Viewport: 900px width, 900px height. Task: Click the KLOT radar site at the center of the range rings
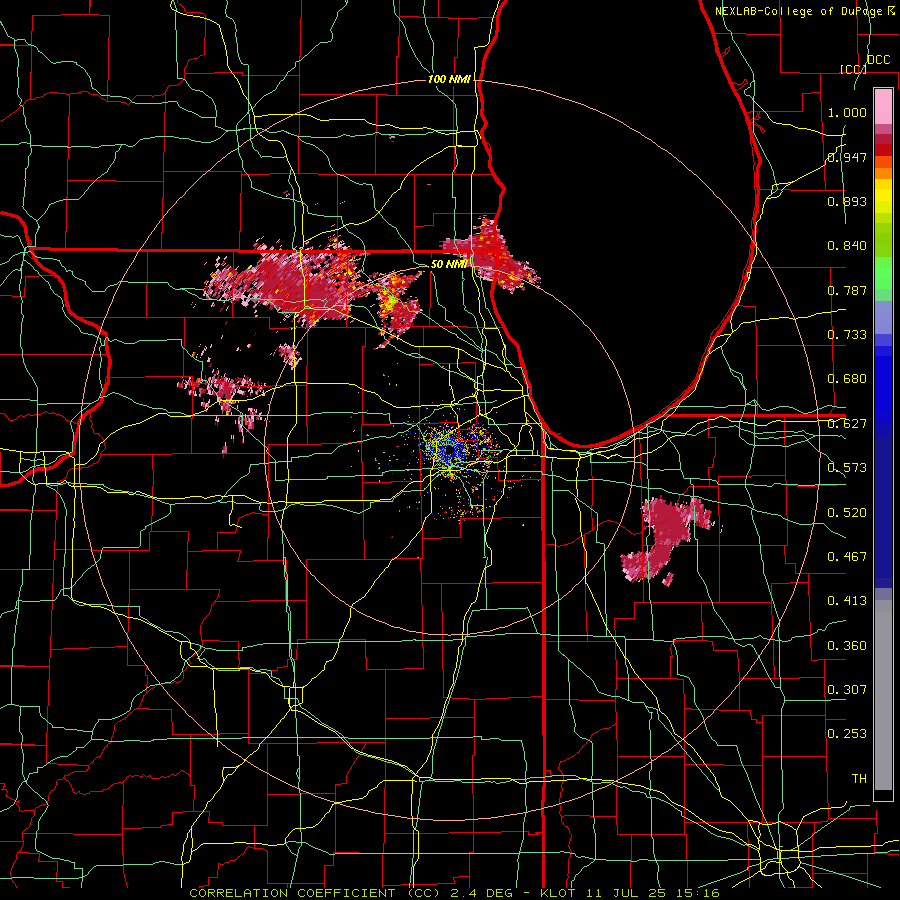(449, 451)
